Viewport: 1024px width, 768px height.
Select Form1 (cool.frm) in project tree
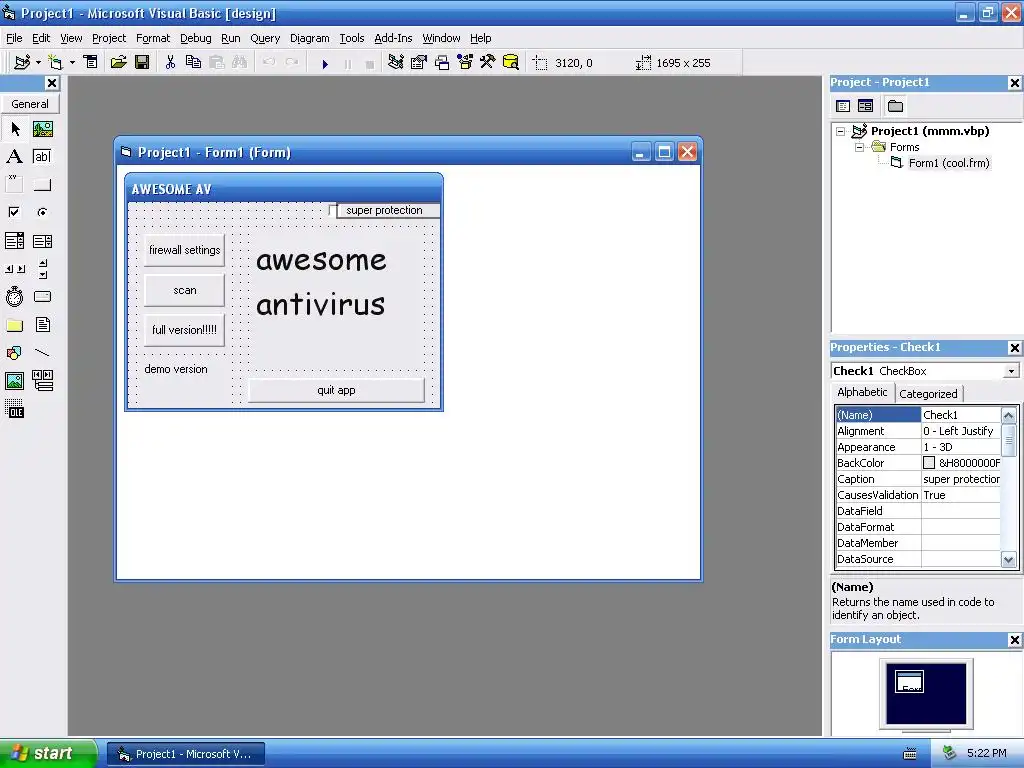click(949, 163)
